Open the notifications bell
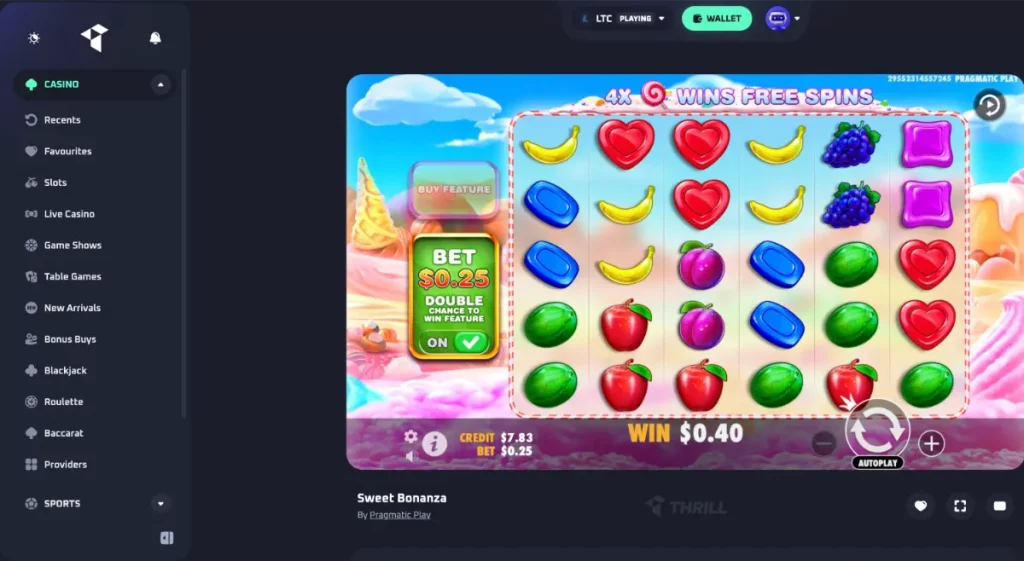 155,38
